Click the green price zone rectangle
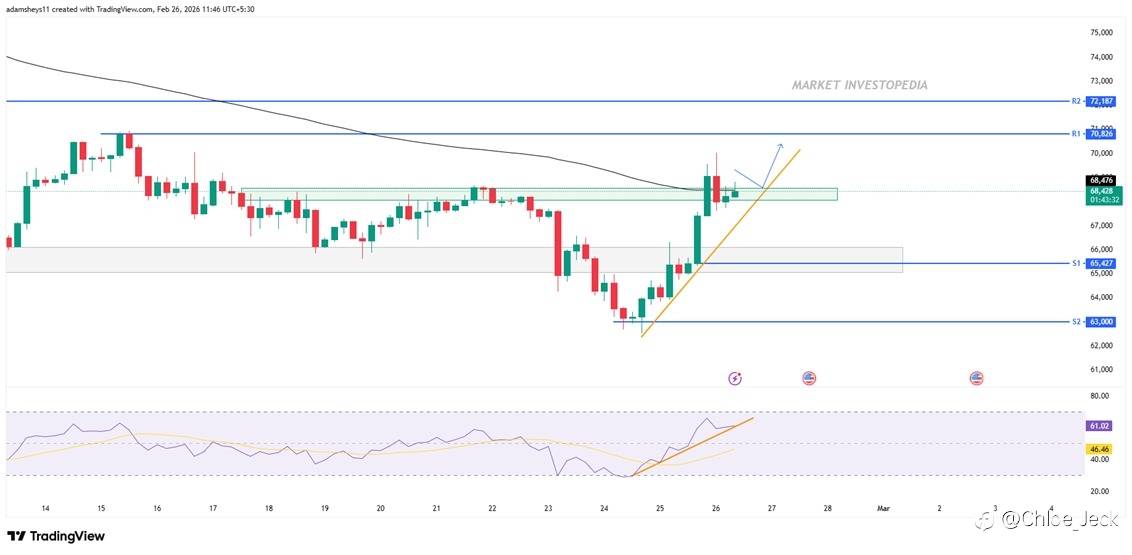 point(539,194)
